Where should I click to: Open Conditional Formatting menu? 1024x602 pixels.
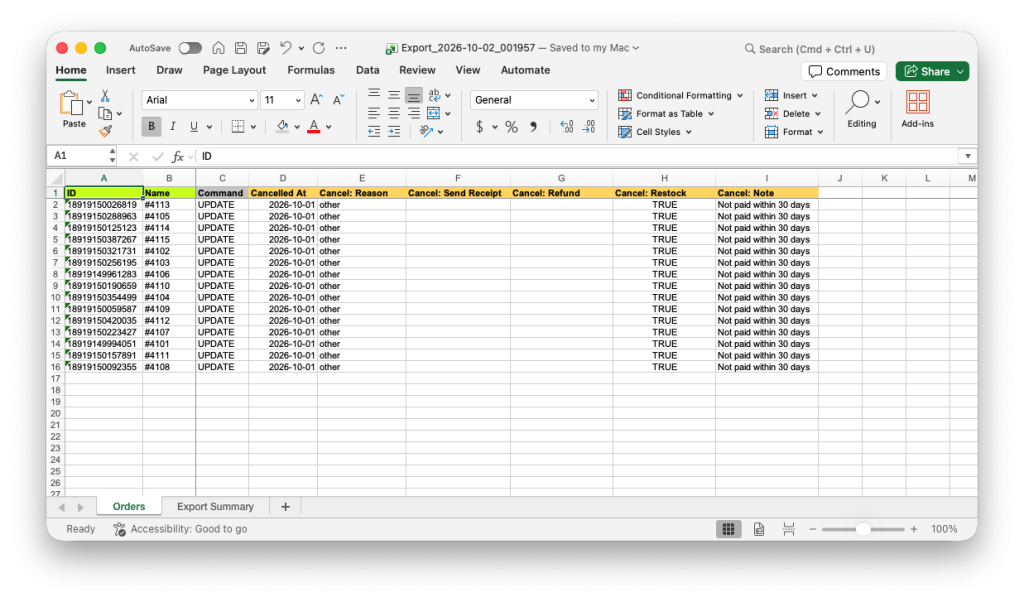pos(680,95)
